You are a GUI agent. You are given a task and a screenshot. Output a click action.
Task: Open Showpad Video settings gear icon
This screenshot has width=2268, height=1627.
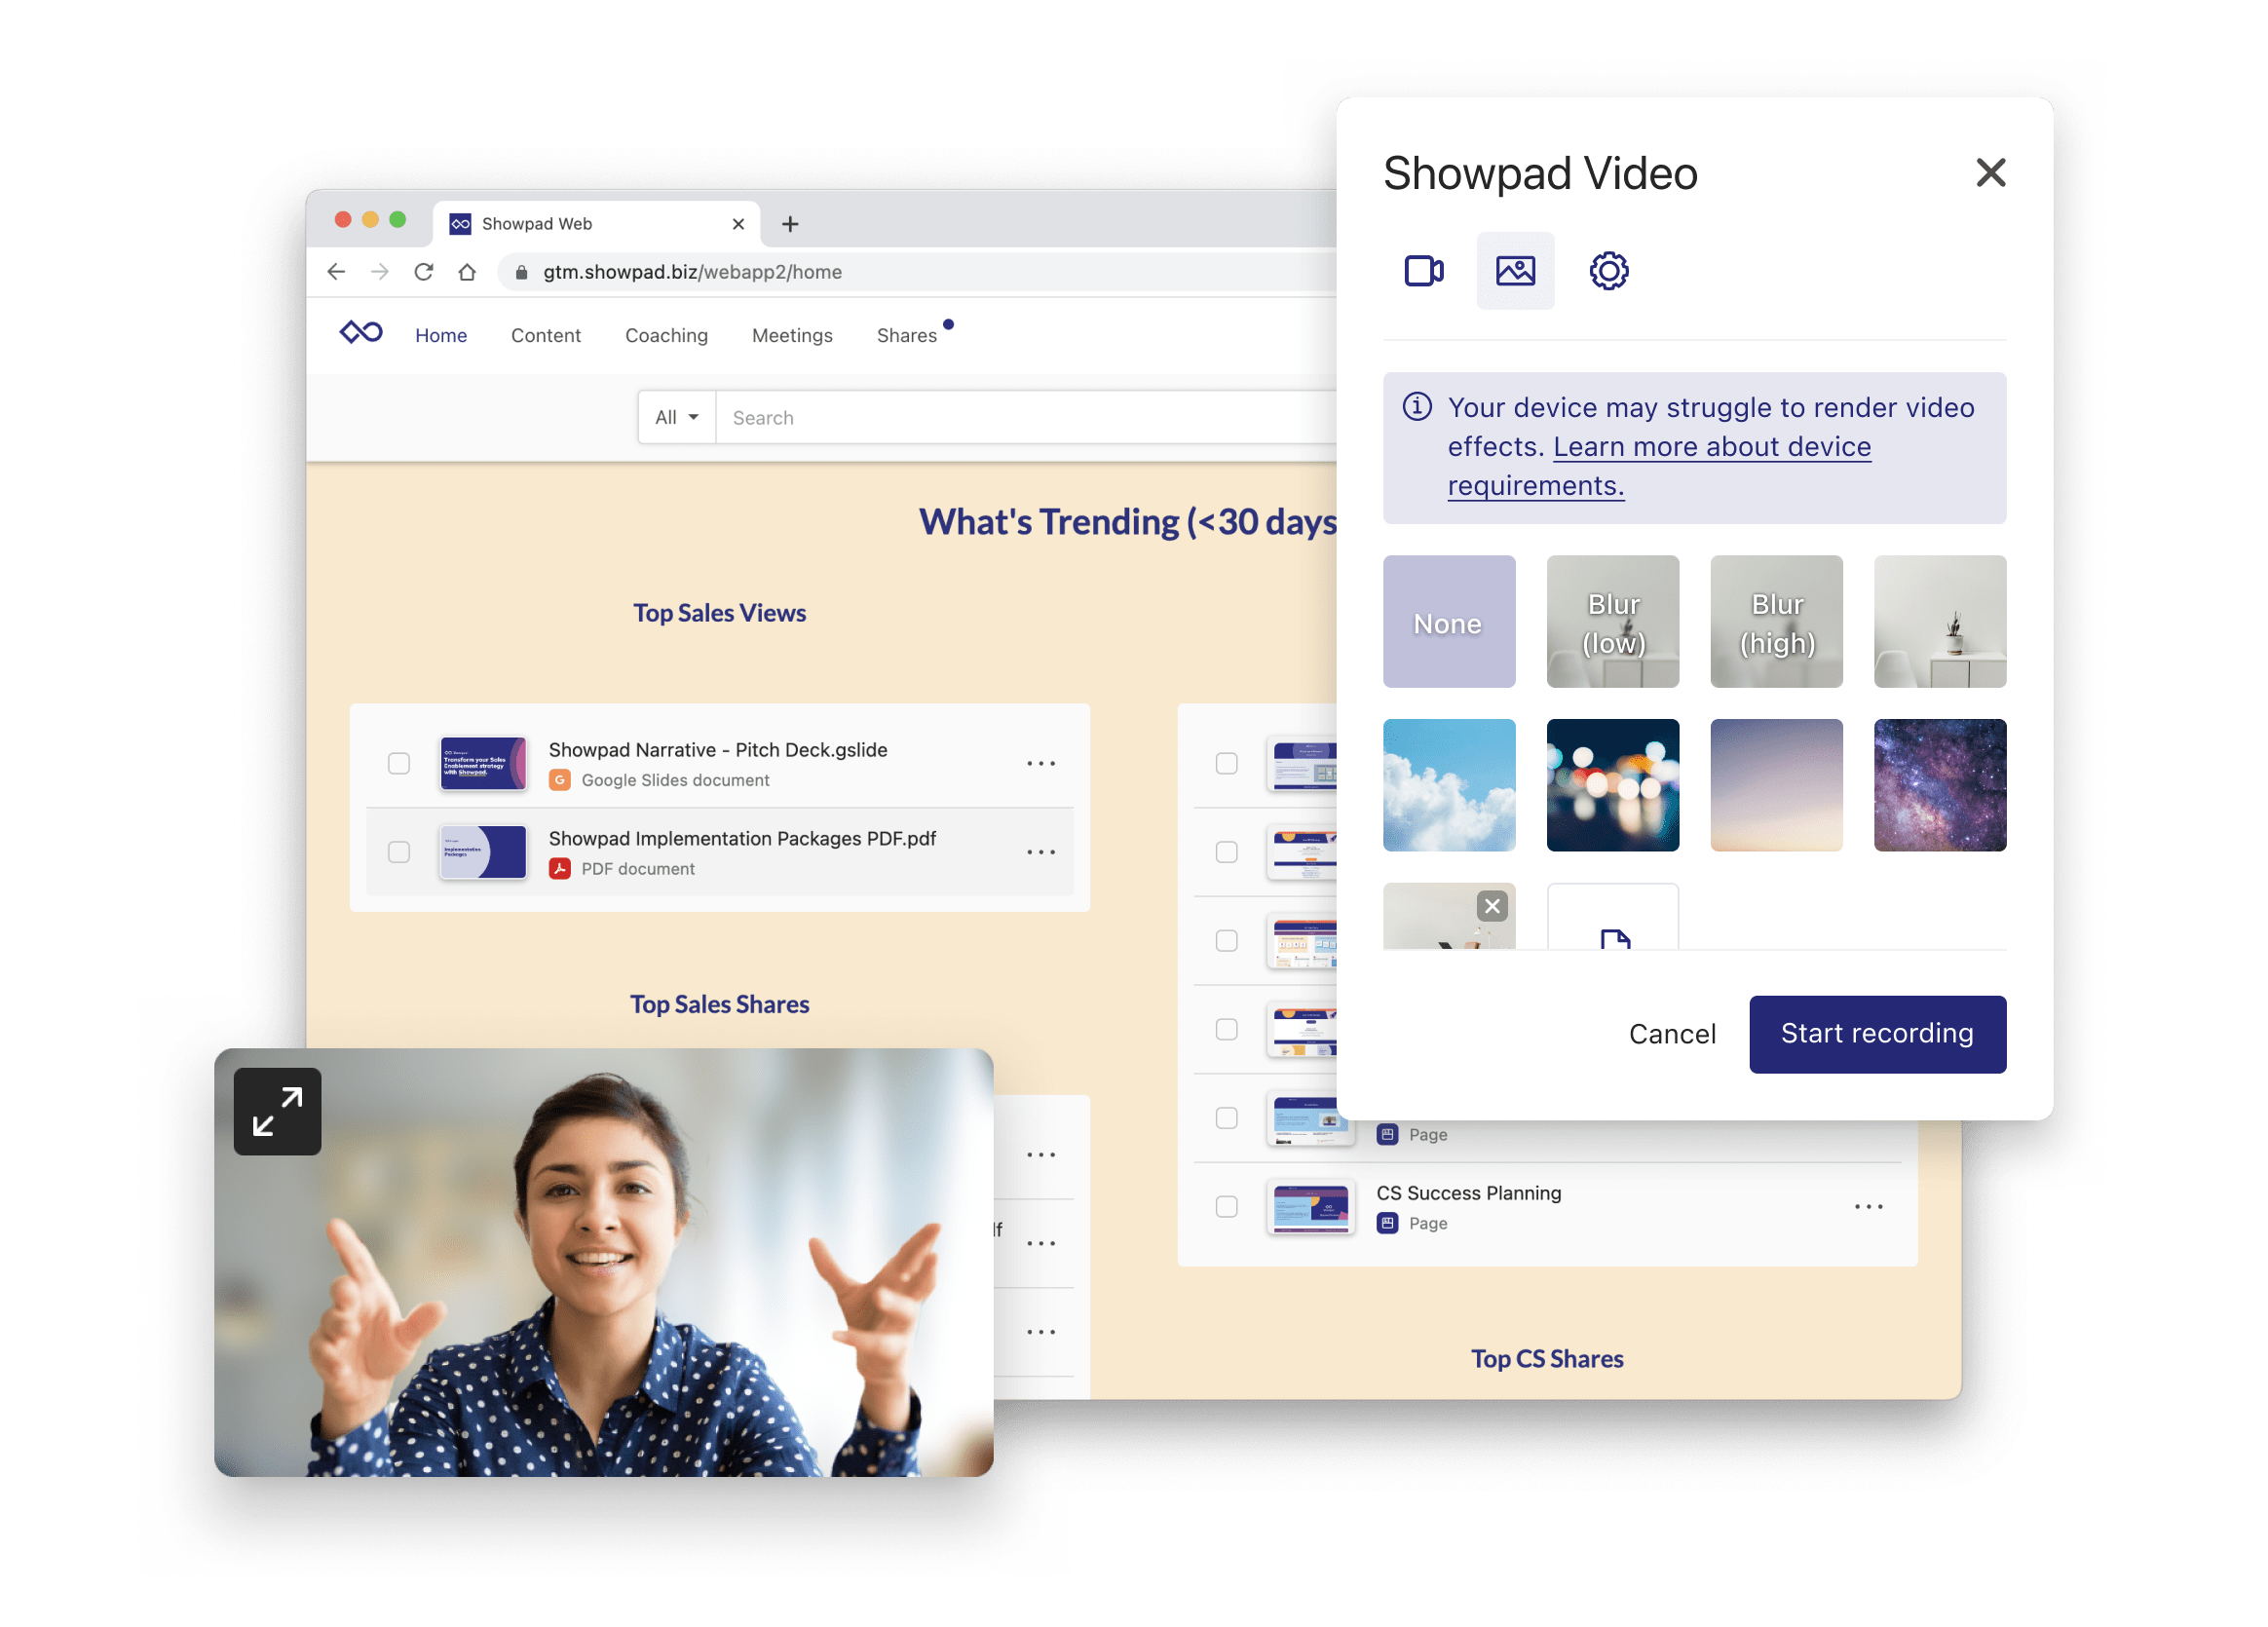(1606, 271)
